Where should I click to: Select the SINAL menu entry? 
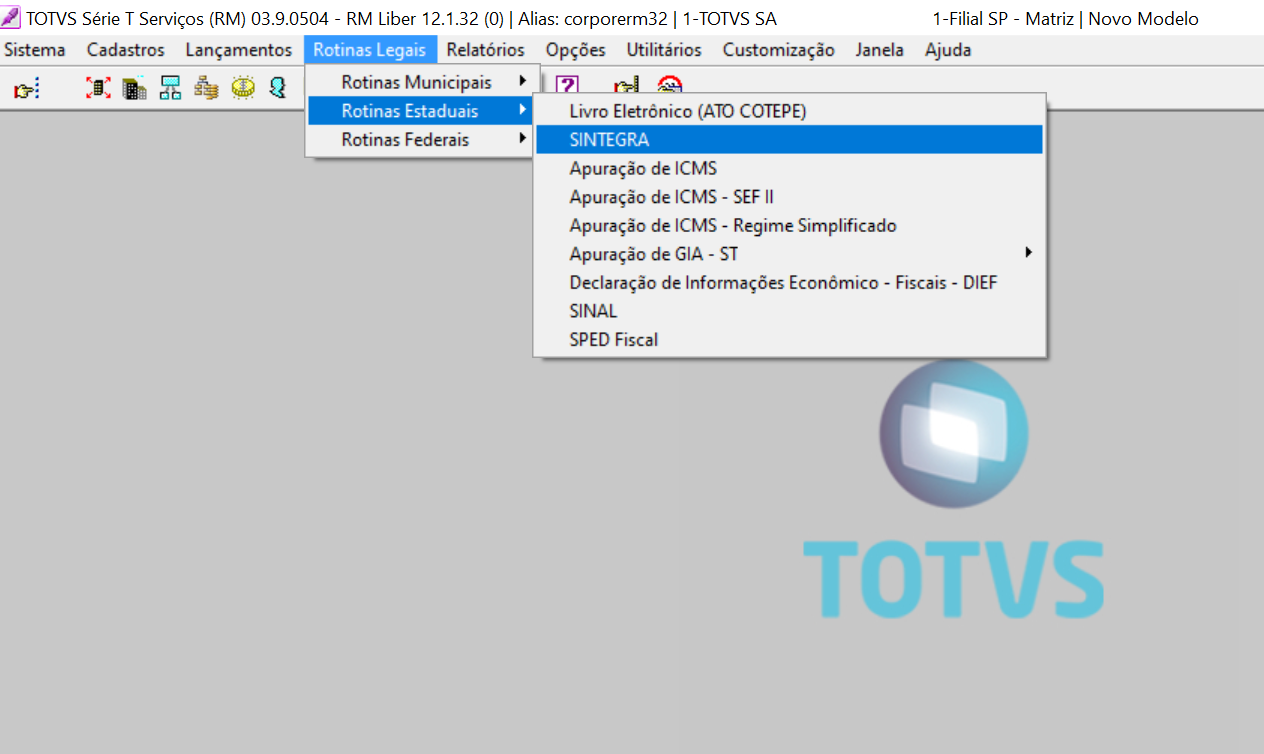pyautogui.click(x=789, y=311)
